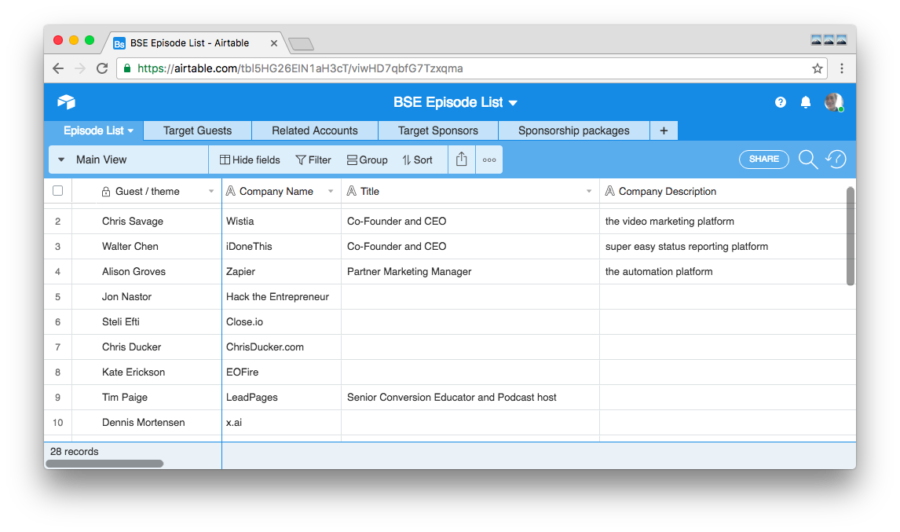Image resolution: width=900 pixels, height=532 pixels.
Task: Toggle the select-all records checkbox
Action: (58, 191)
